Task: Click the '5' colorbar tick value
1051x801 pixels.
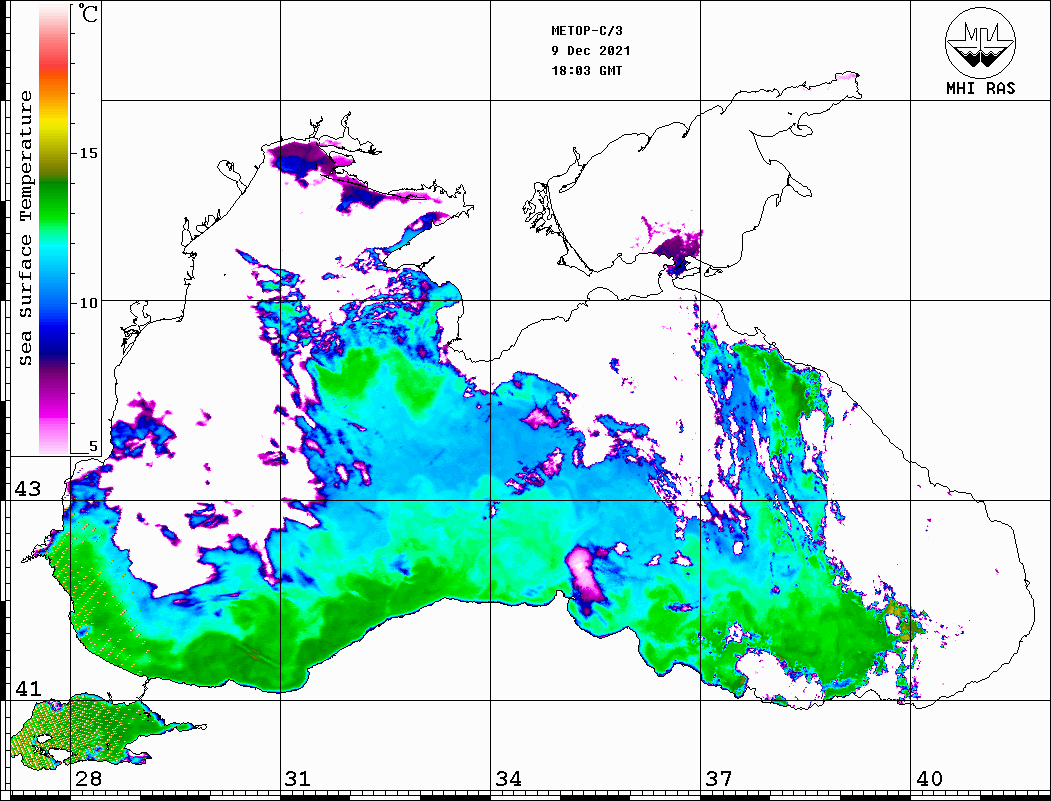Action: tap(93, 447)
